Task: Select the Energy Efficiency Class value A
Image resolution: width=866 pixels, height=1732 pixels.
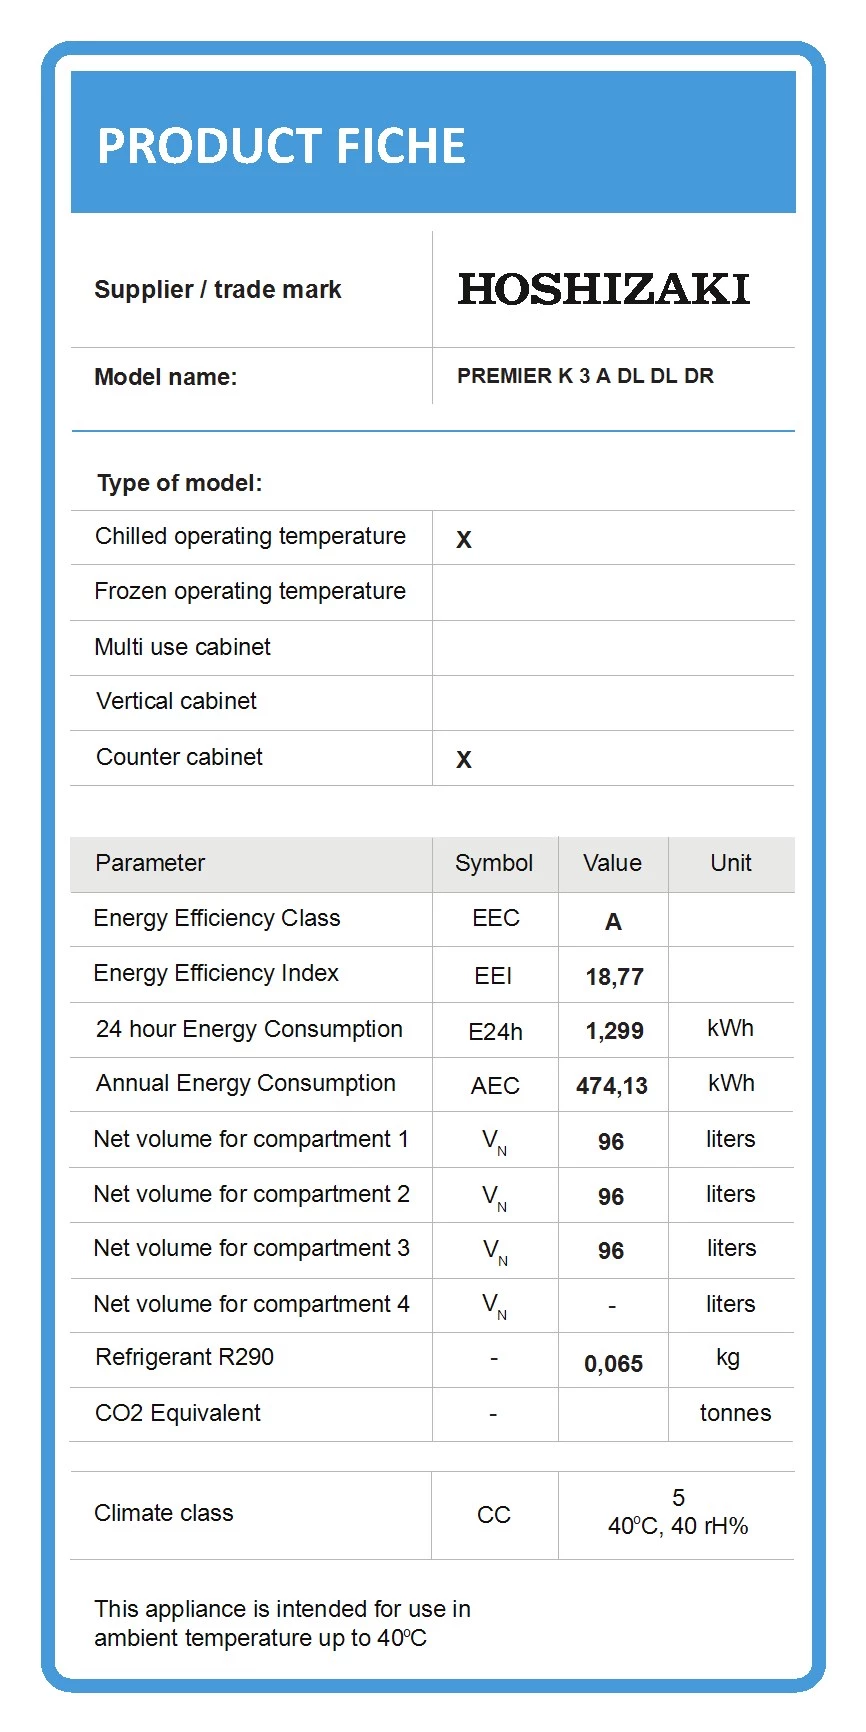Action: [x=613, y=922]
